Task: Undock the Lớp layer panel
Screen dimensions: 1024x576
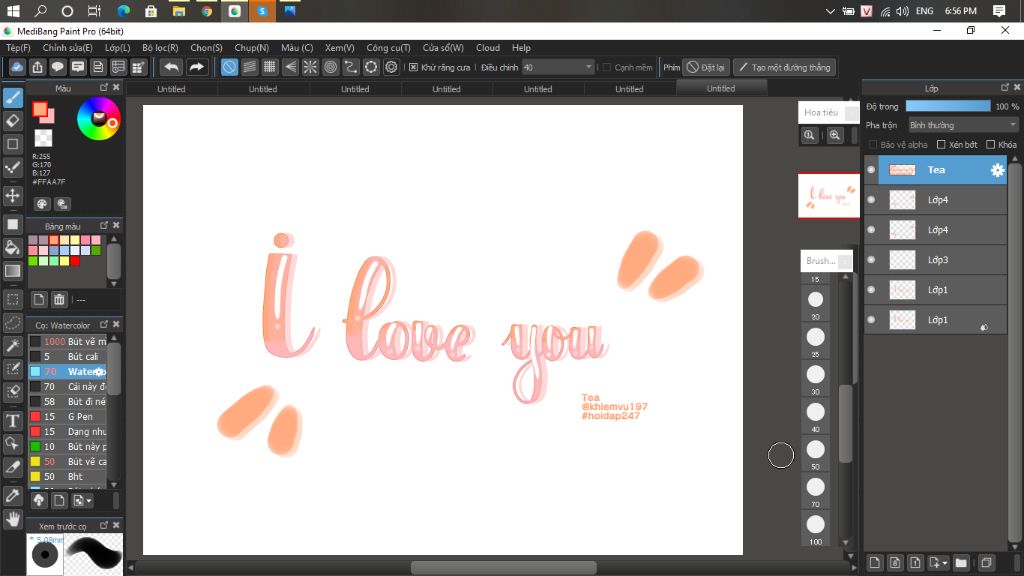Action: 1004,88
